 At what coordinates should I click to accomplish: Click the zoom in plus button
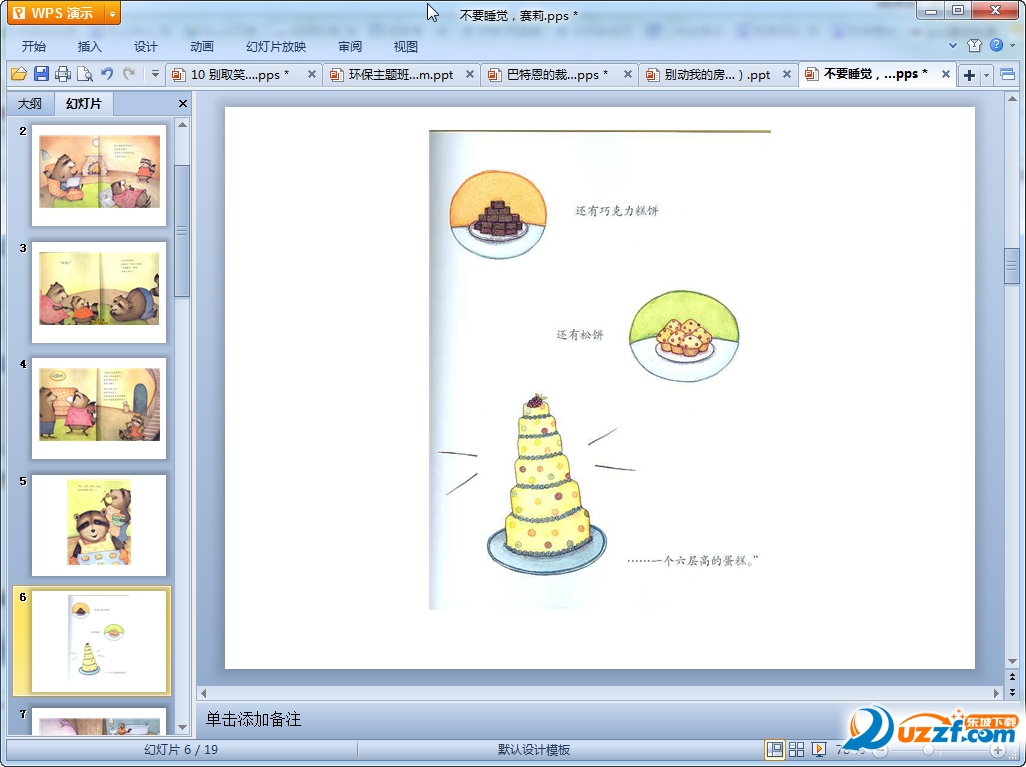click(997, 750)
